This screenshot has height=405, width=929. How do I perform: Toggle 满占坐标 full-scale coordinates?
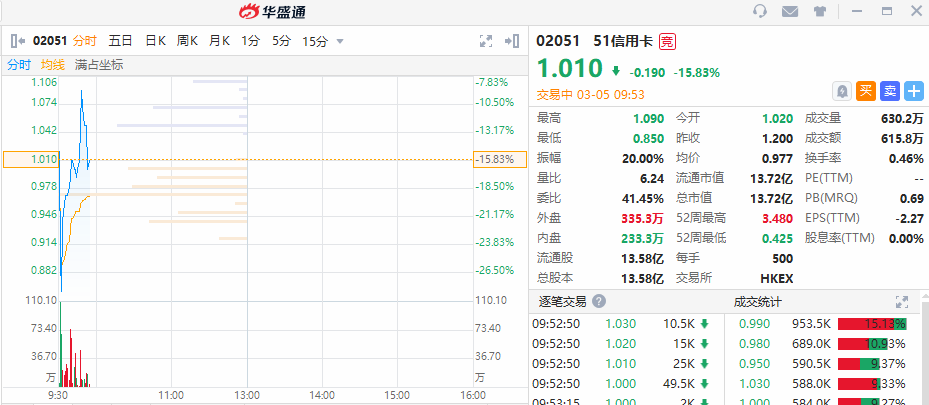point(99,65)
